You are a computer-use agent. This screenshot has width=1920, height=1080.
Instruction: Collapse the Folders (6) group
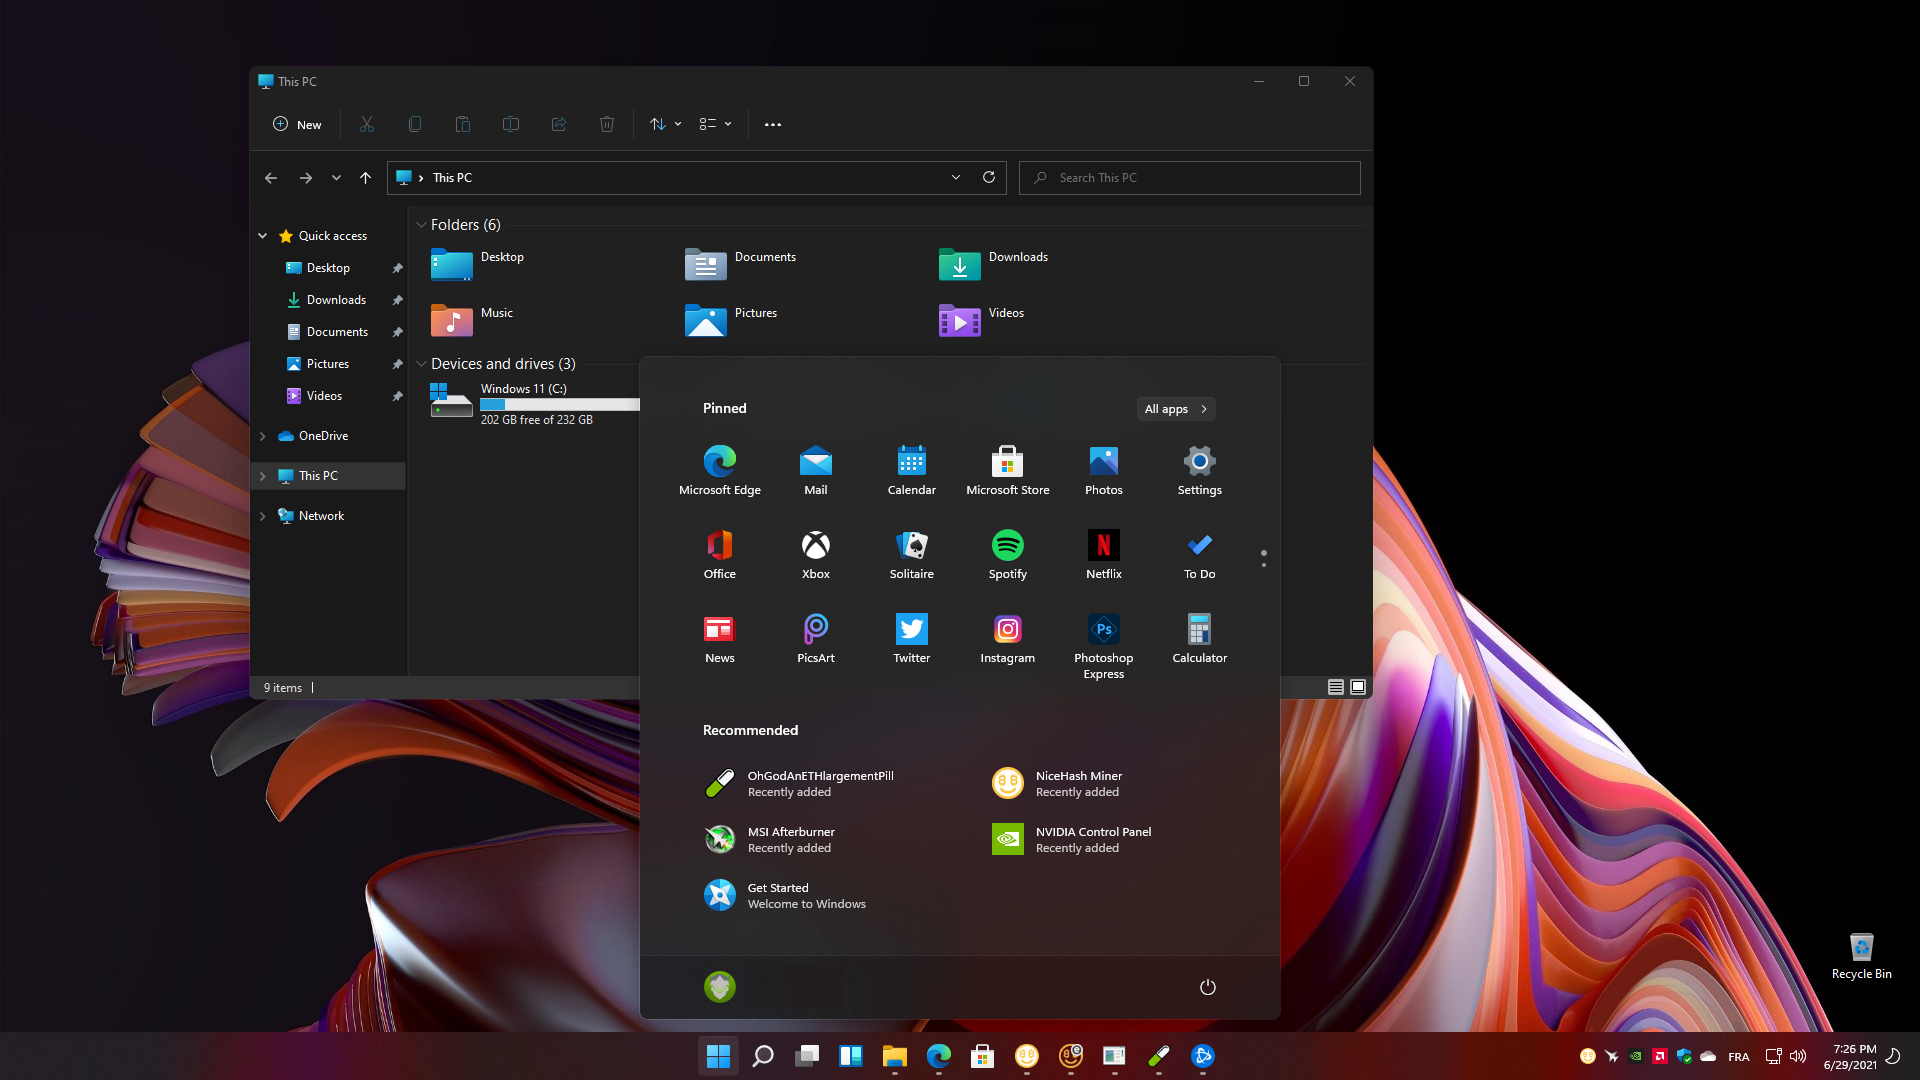coord(421,225)
